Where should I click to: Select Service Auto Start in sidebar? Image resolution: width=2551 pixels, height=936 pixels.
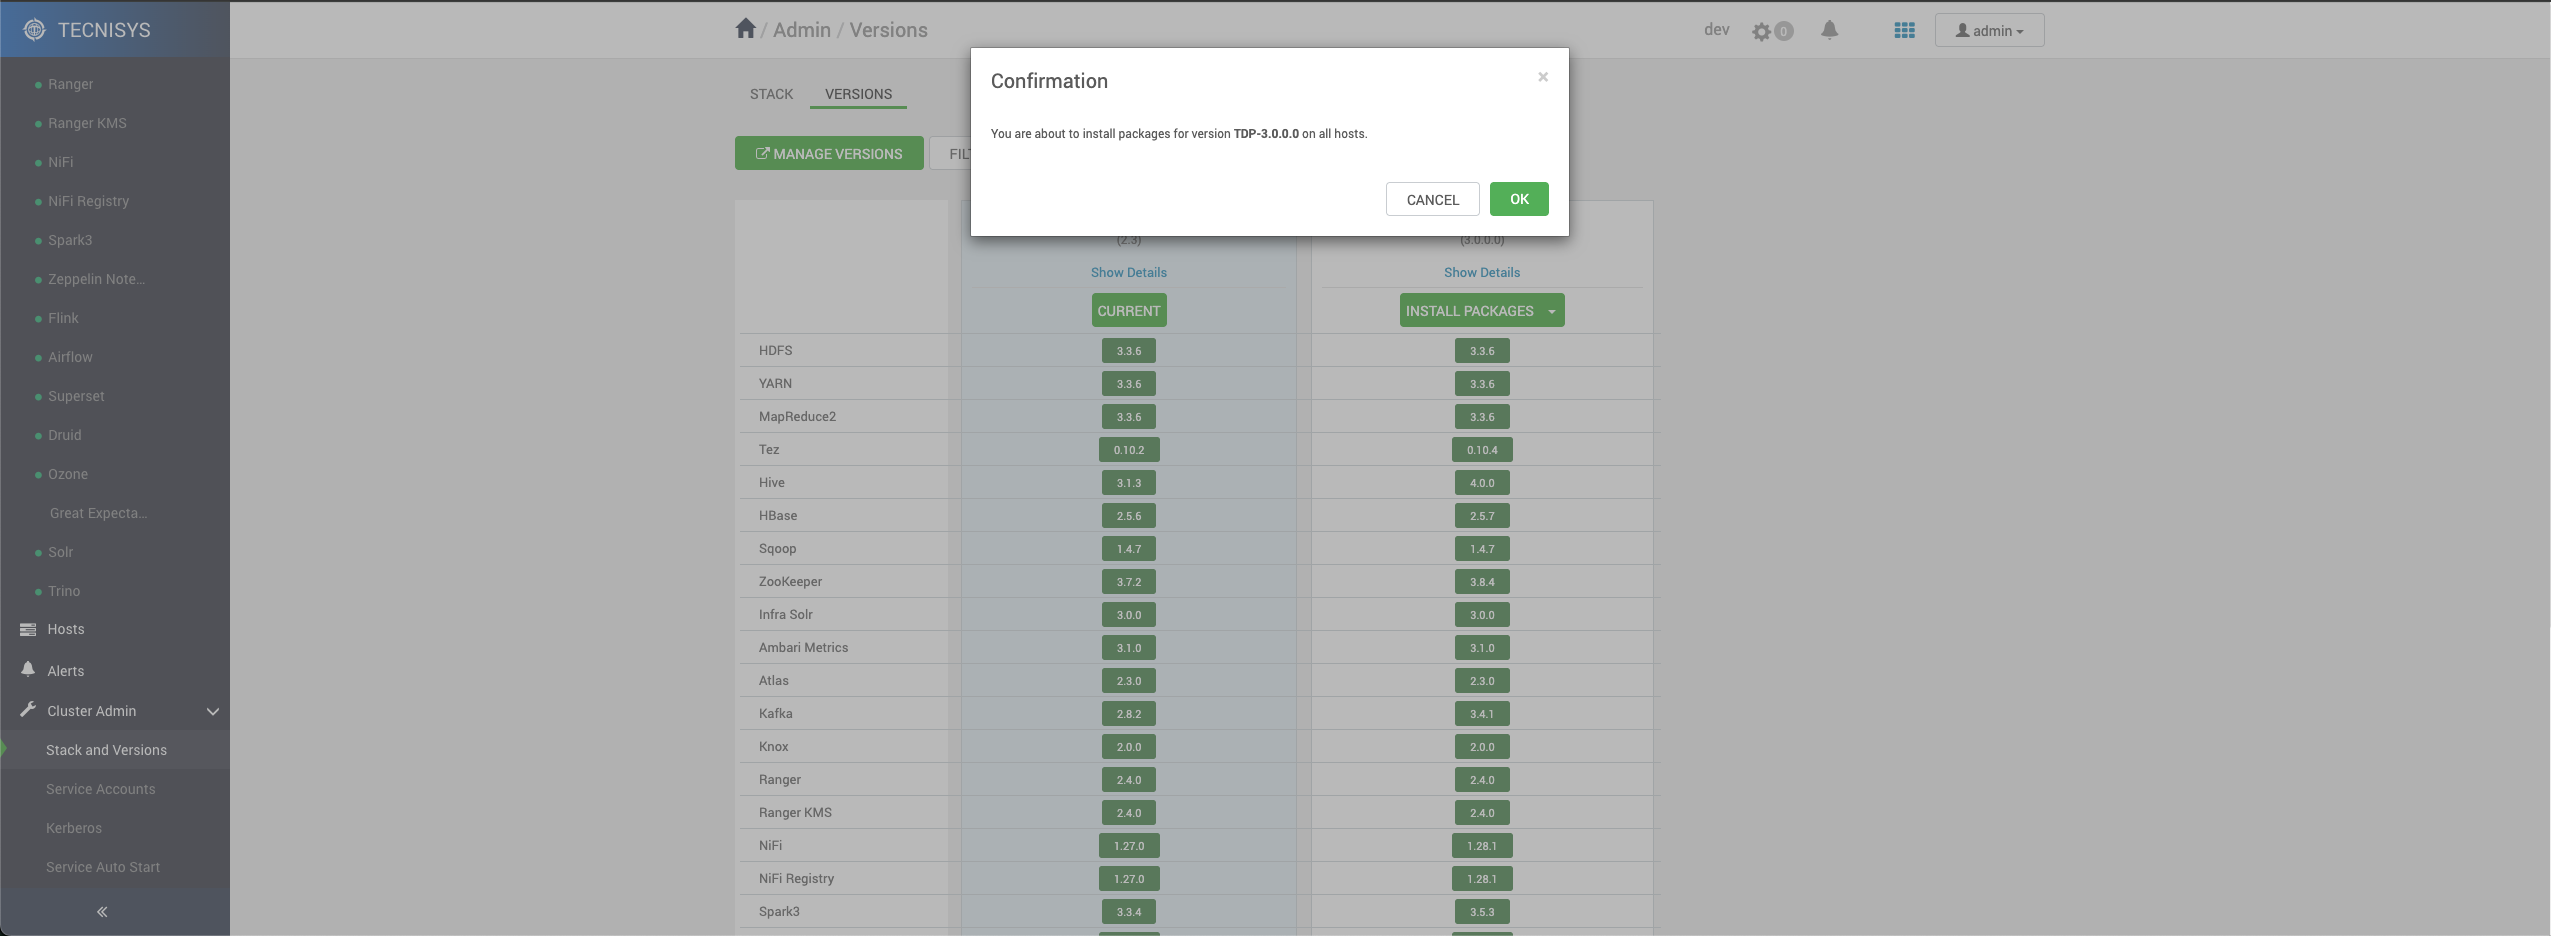[103, 867]
